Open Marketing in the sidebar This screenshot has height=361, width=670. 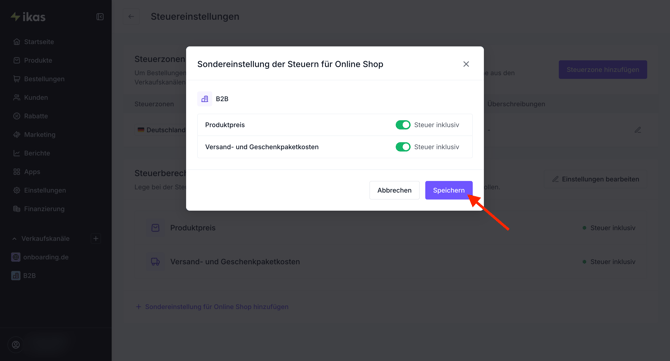pos(40,135)
